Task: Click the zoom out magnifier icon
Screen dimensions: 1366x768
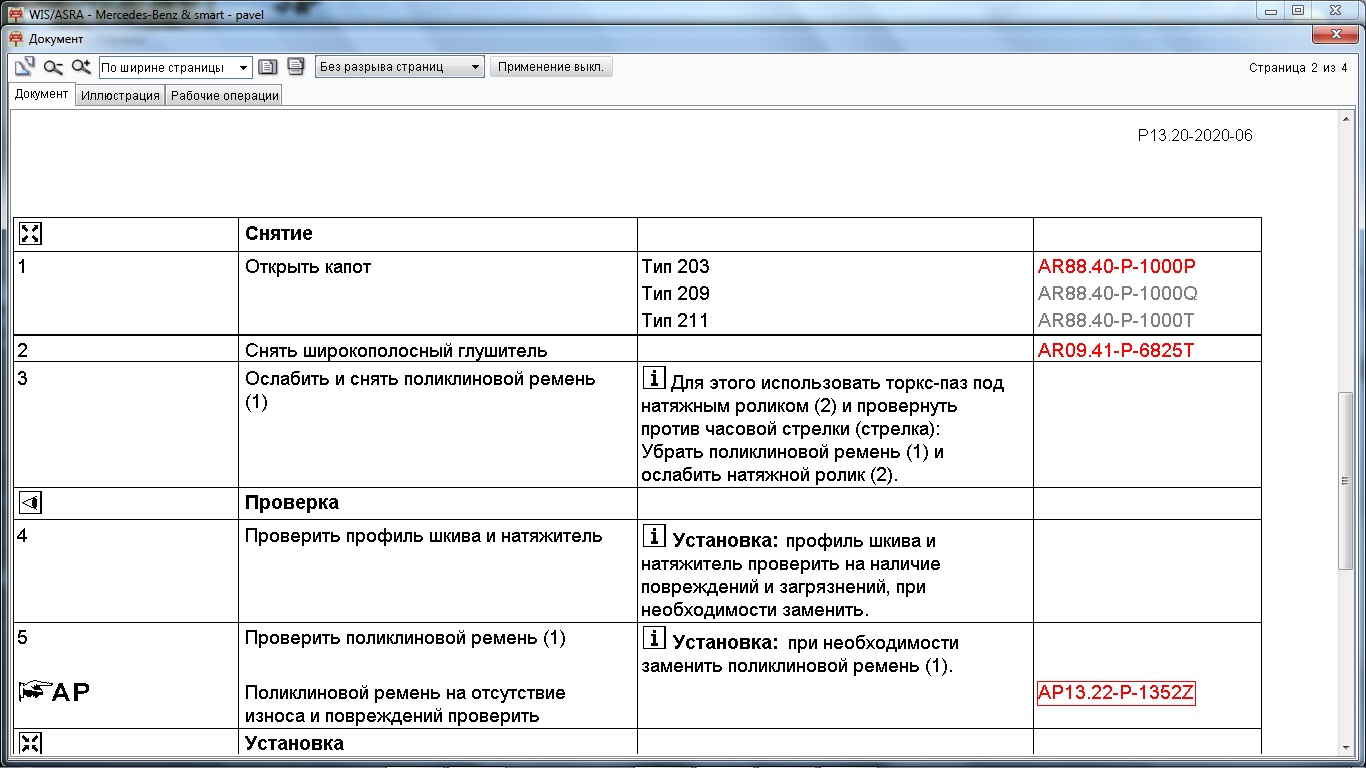Action: [53, 67]
